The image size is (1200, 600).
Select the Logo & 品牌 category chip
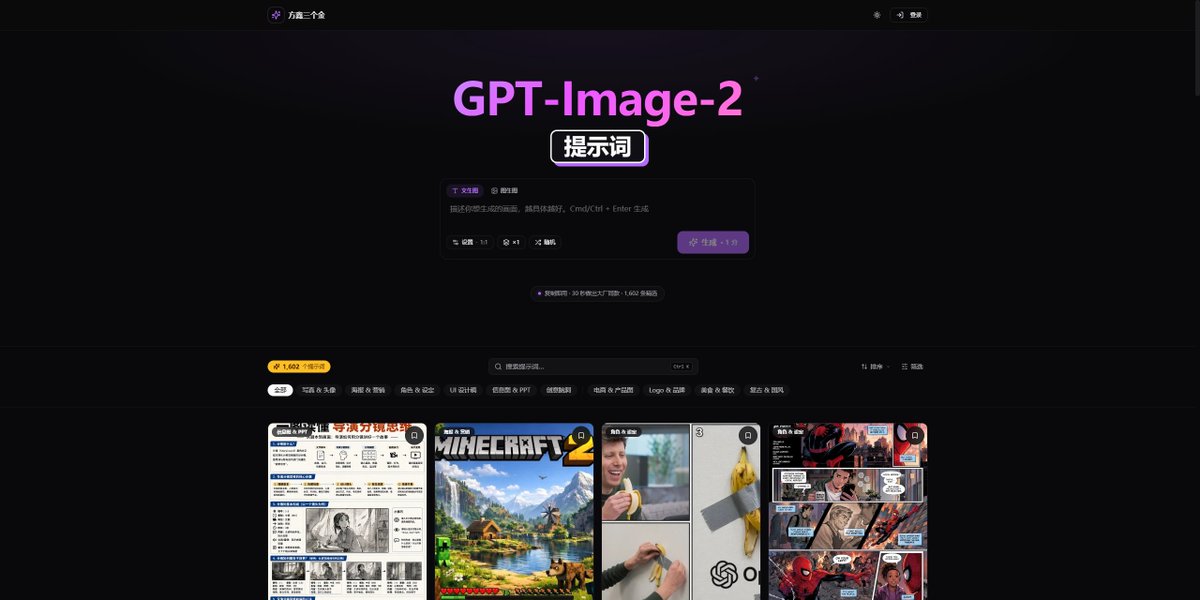667,390
